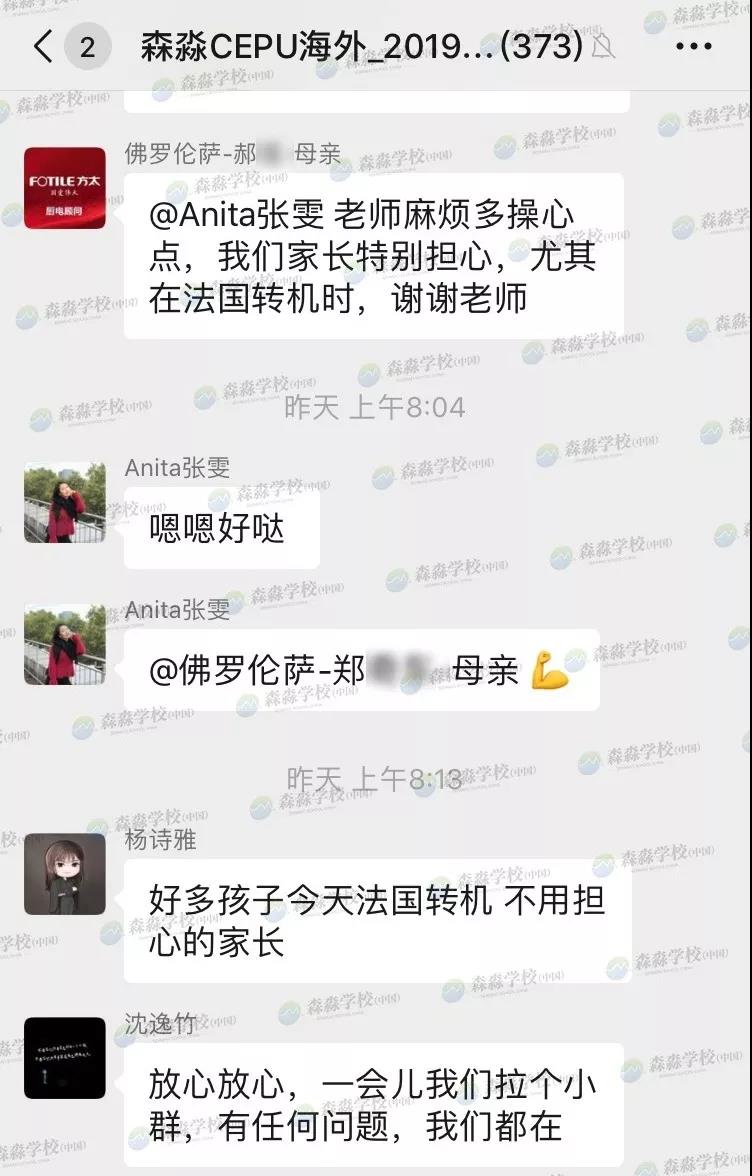Tap the flexed arm emoji
Image resolution: width=752 pixels, height=1176 pixels.
pyautogui.click(x=550, y=670)
